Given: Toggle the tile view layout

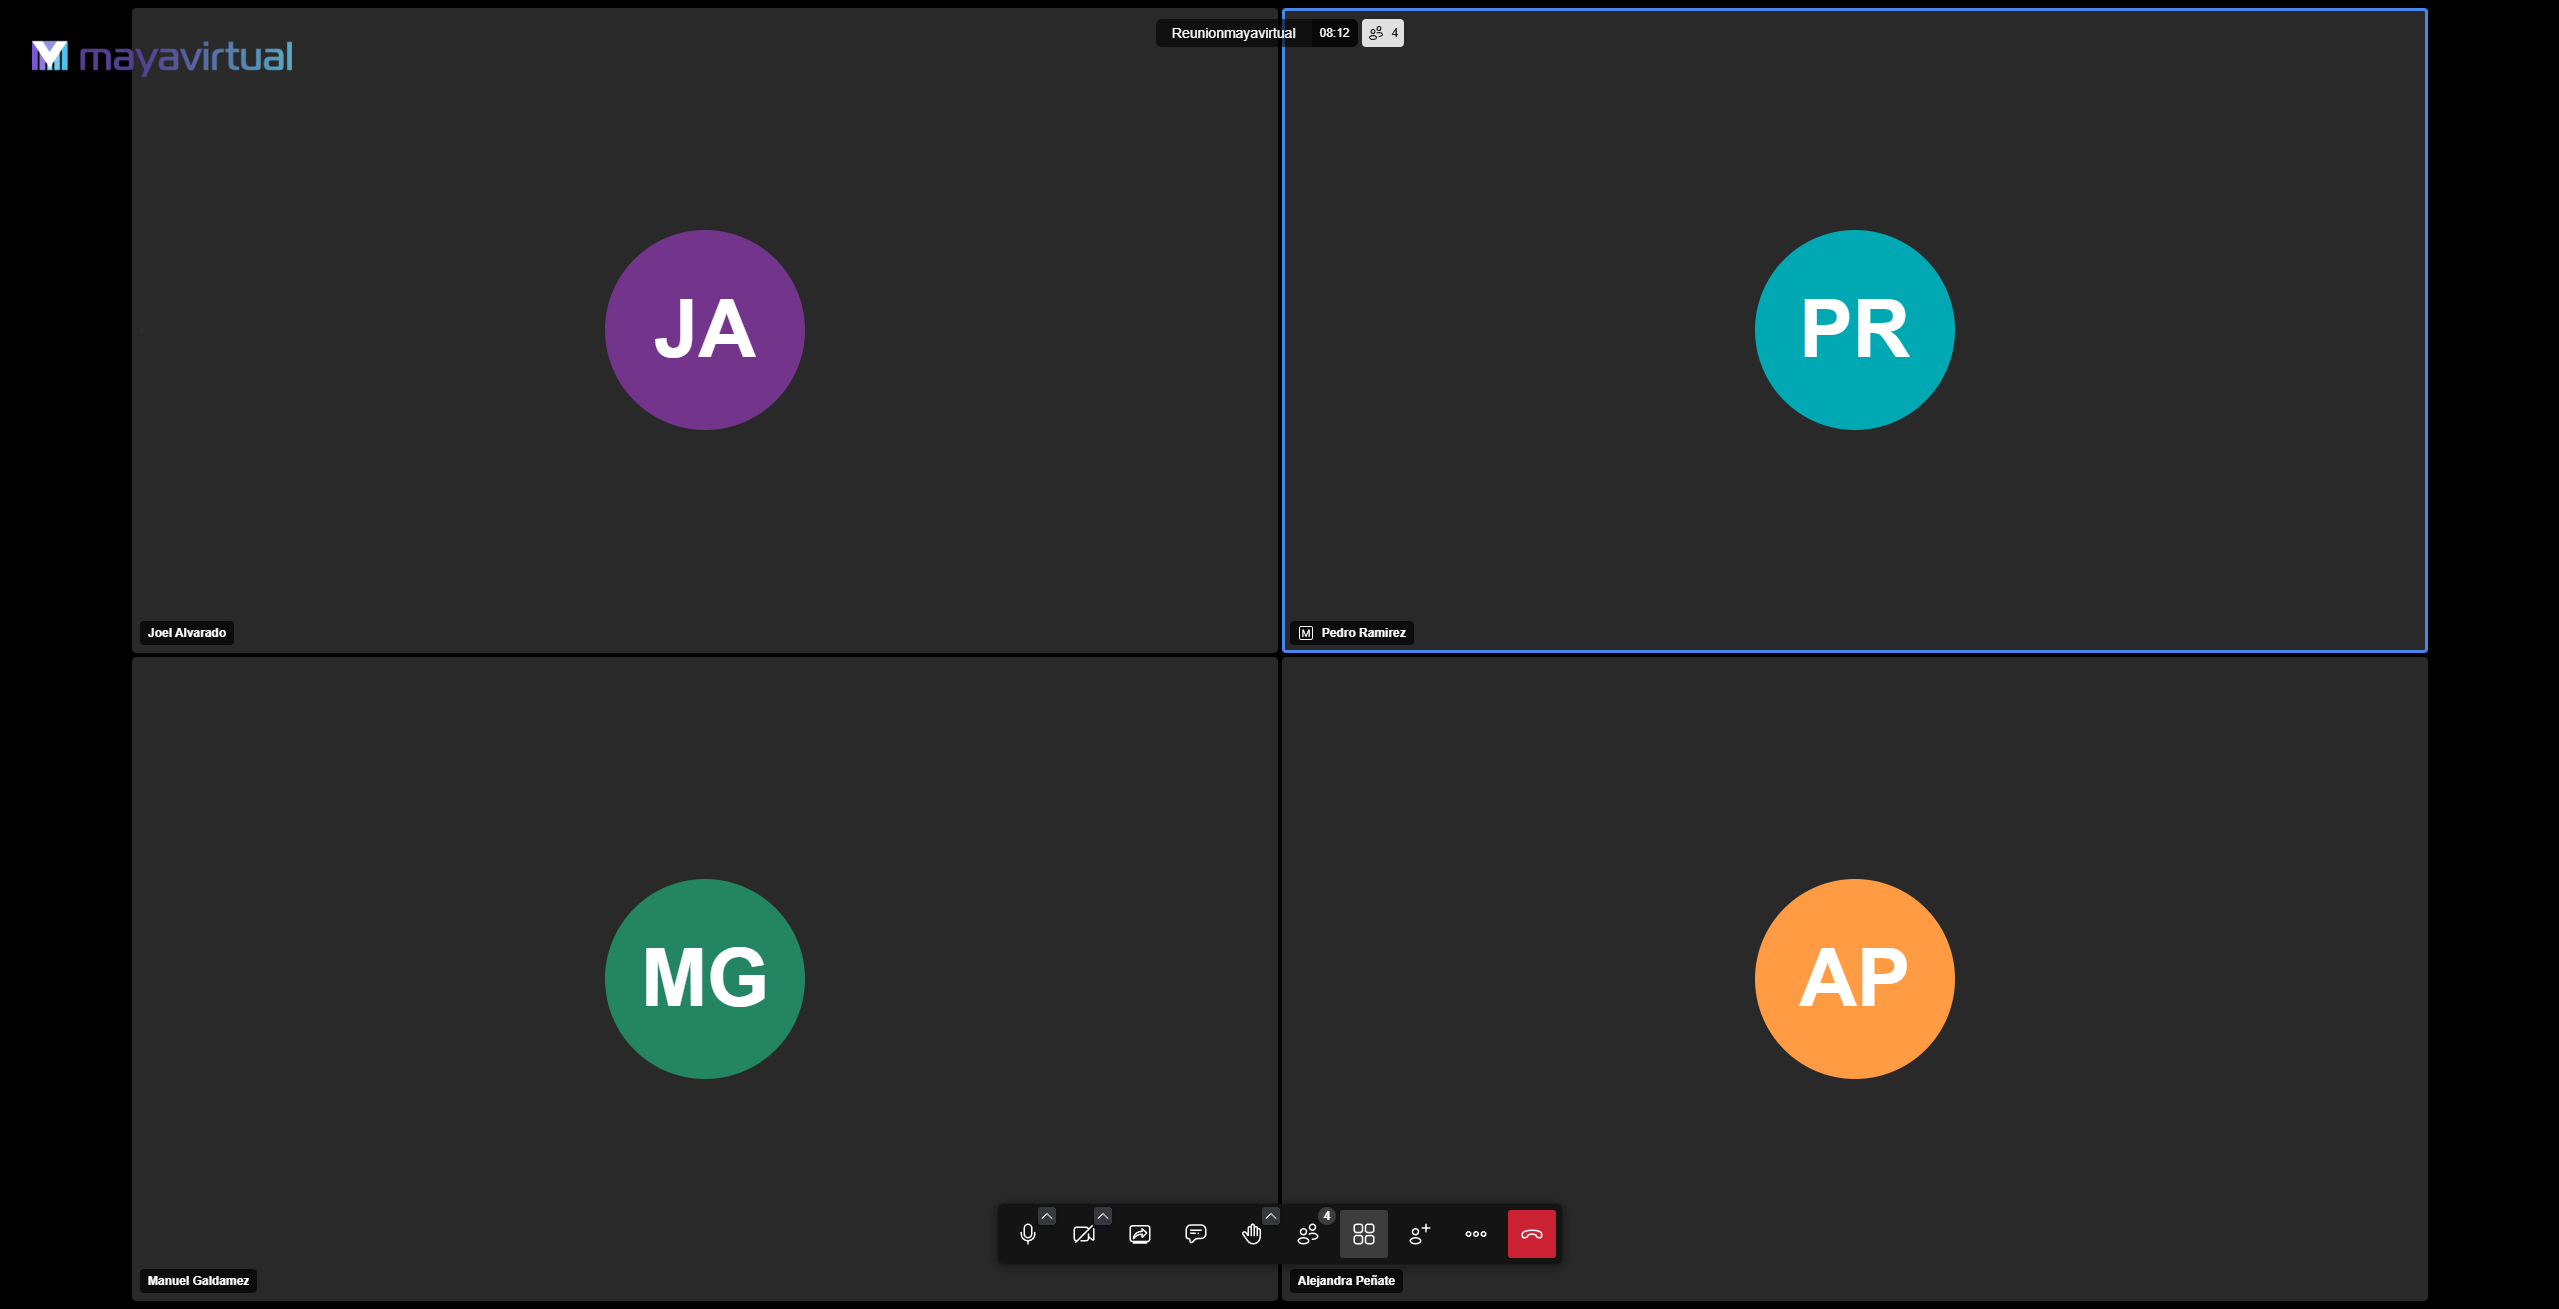Looking at the screenshot, I should pyautogui.click(x=1364, y=1234).
